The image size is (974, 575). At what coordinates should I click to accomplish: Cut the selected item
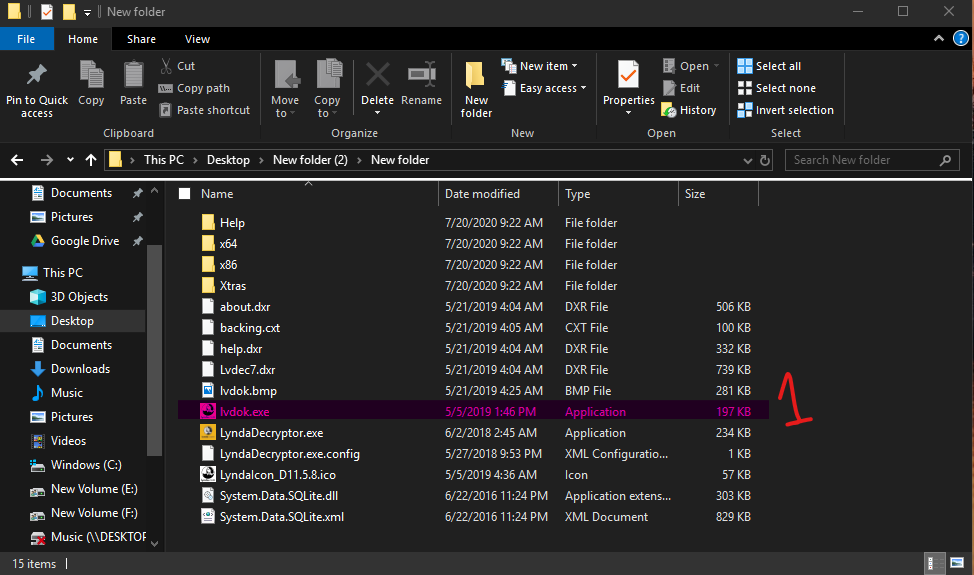[178, 66]
